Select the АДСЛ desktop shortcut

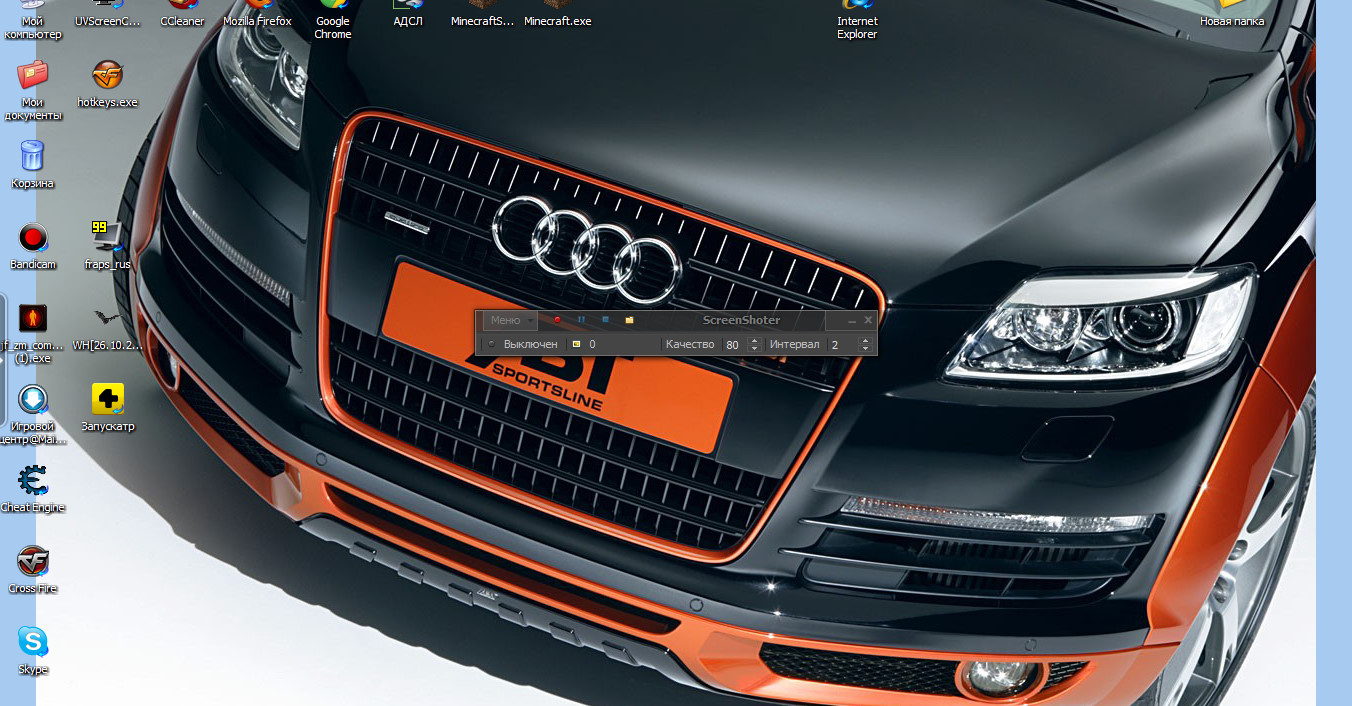pyautogui.click(x=407, y=14)
